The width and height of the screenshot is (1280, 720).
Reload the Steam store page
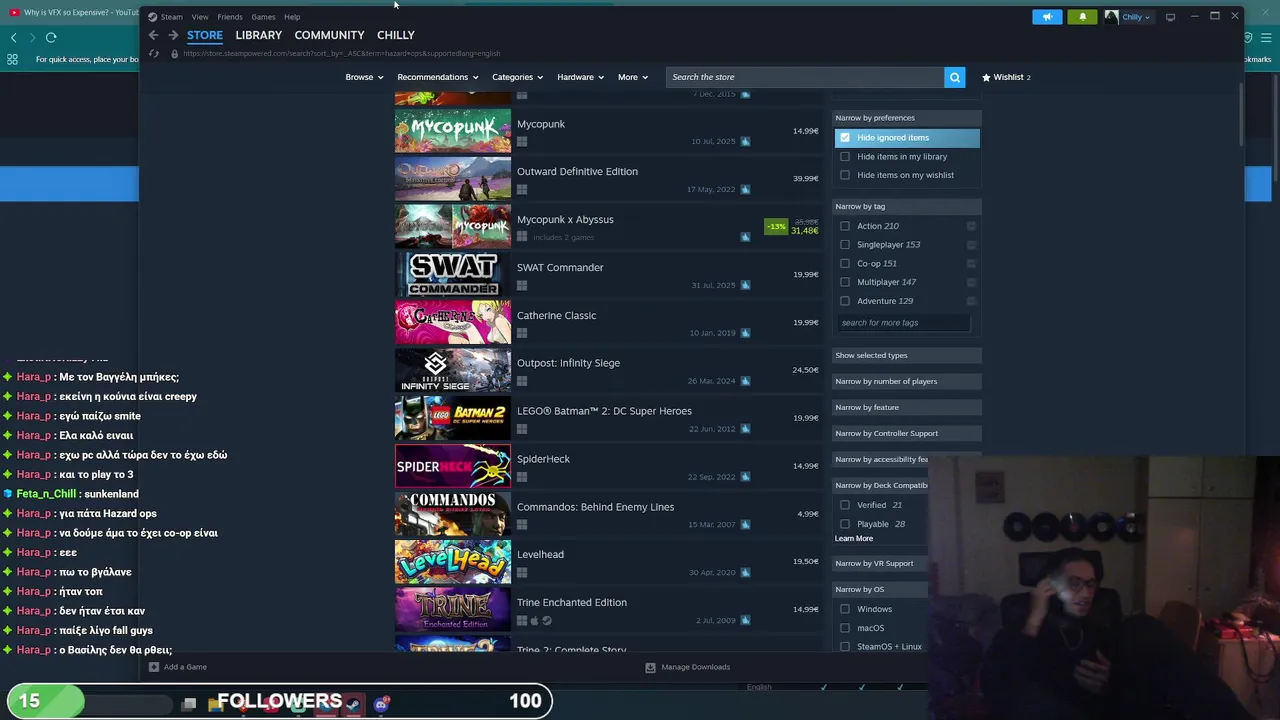coord(154,53)
